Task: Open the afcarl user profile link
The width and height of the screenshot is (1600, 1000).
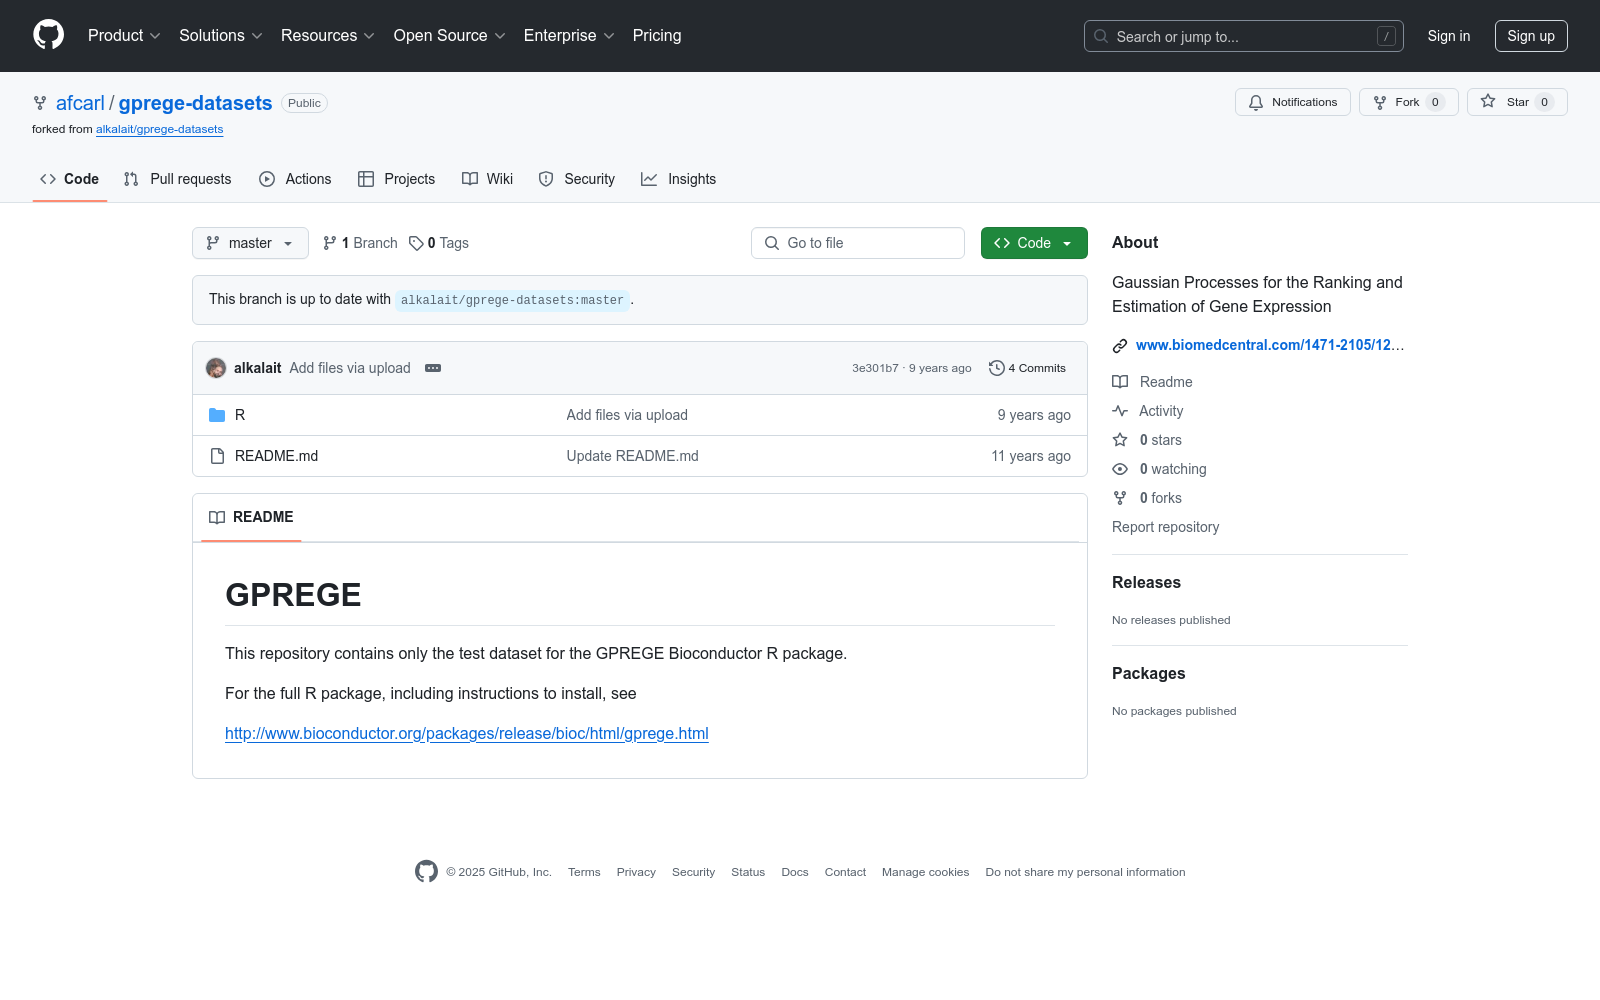Action: tap(80, 103)
